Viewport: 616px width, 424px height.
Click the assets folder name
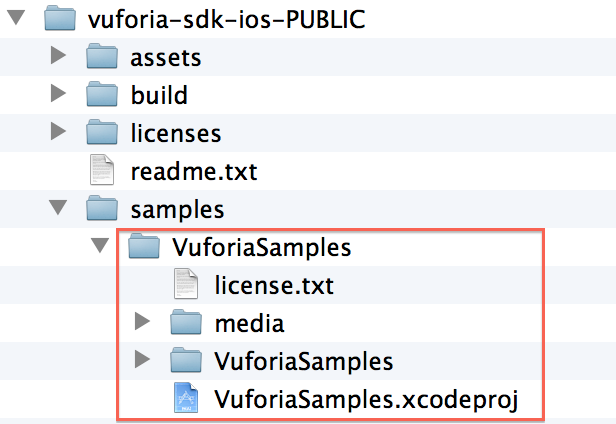pos(166,58)
